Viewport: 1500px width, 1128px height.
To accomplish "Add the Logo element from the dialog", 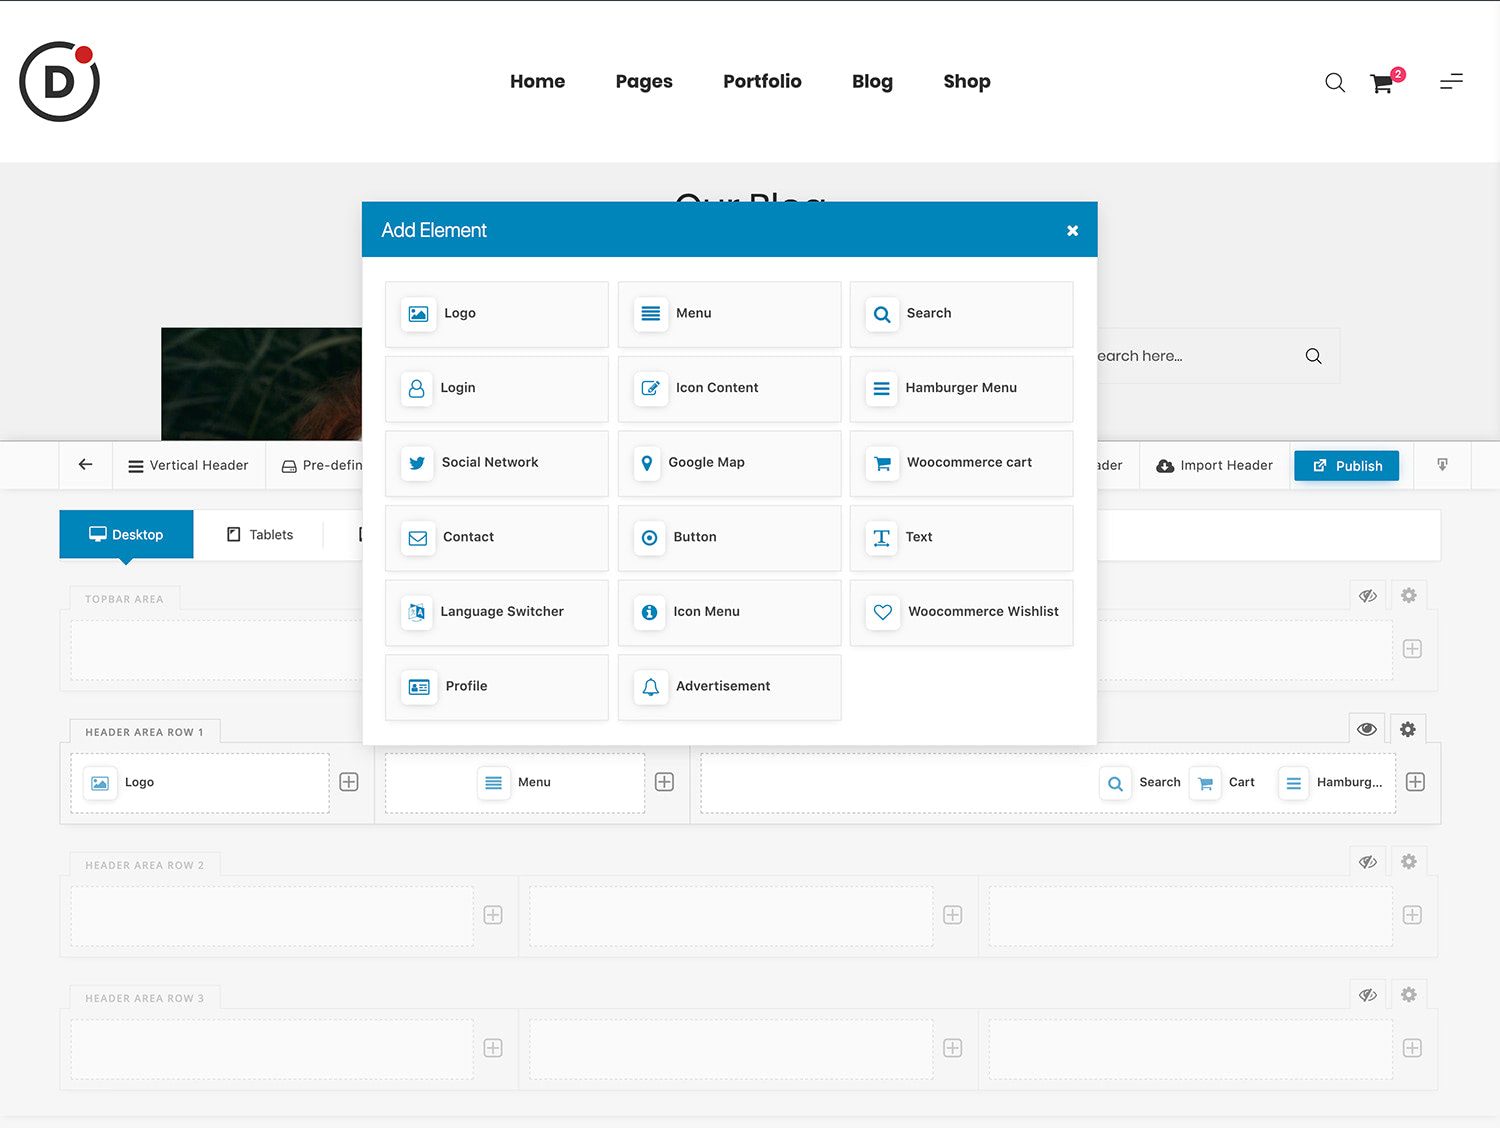I will [x=496, y=314].
